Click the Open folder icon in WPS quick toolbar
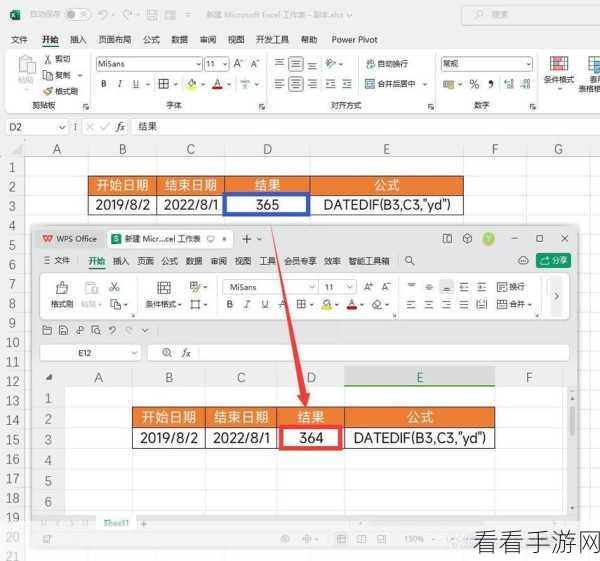This screenshot has width=600, height=561. coord(47,330)
